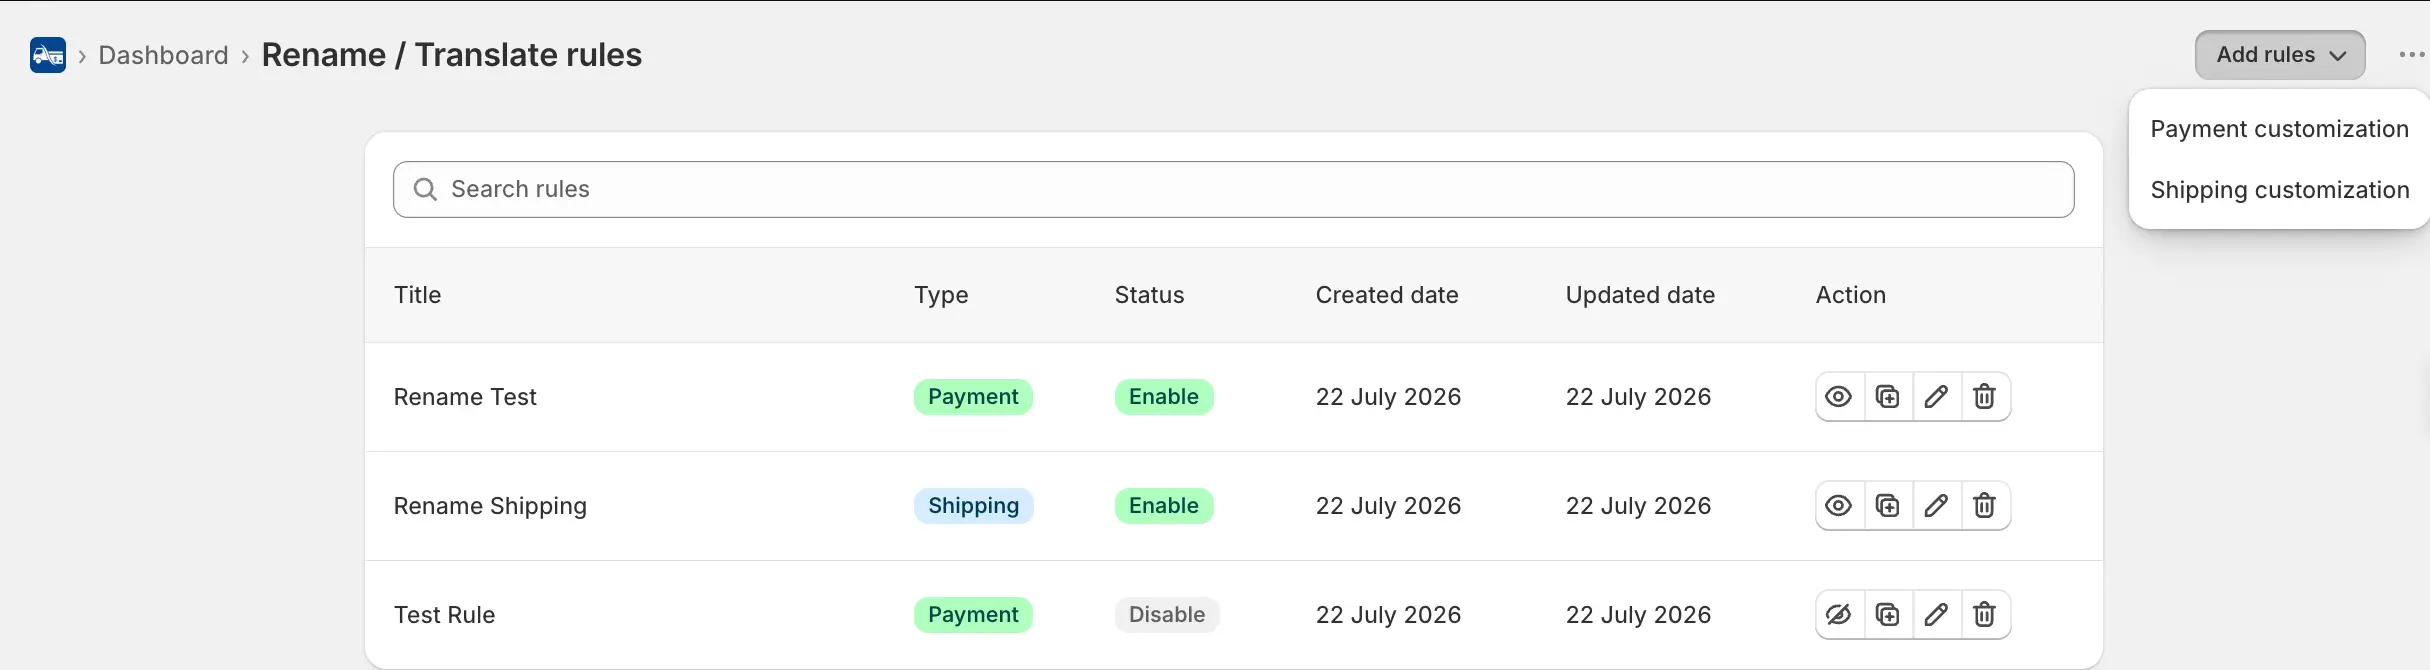Duplicate the Rename Shipping rule
This screenshot has width=2430, height=670.
coord(1888,506)
